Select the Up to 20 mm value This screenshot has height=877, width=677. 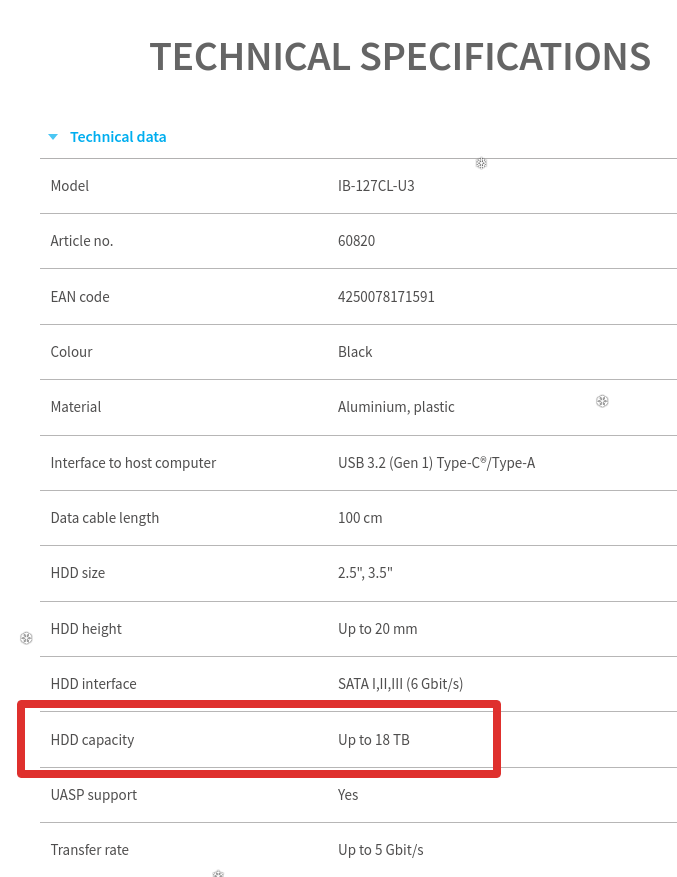coord(377,629)
